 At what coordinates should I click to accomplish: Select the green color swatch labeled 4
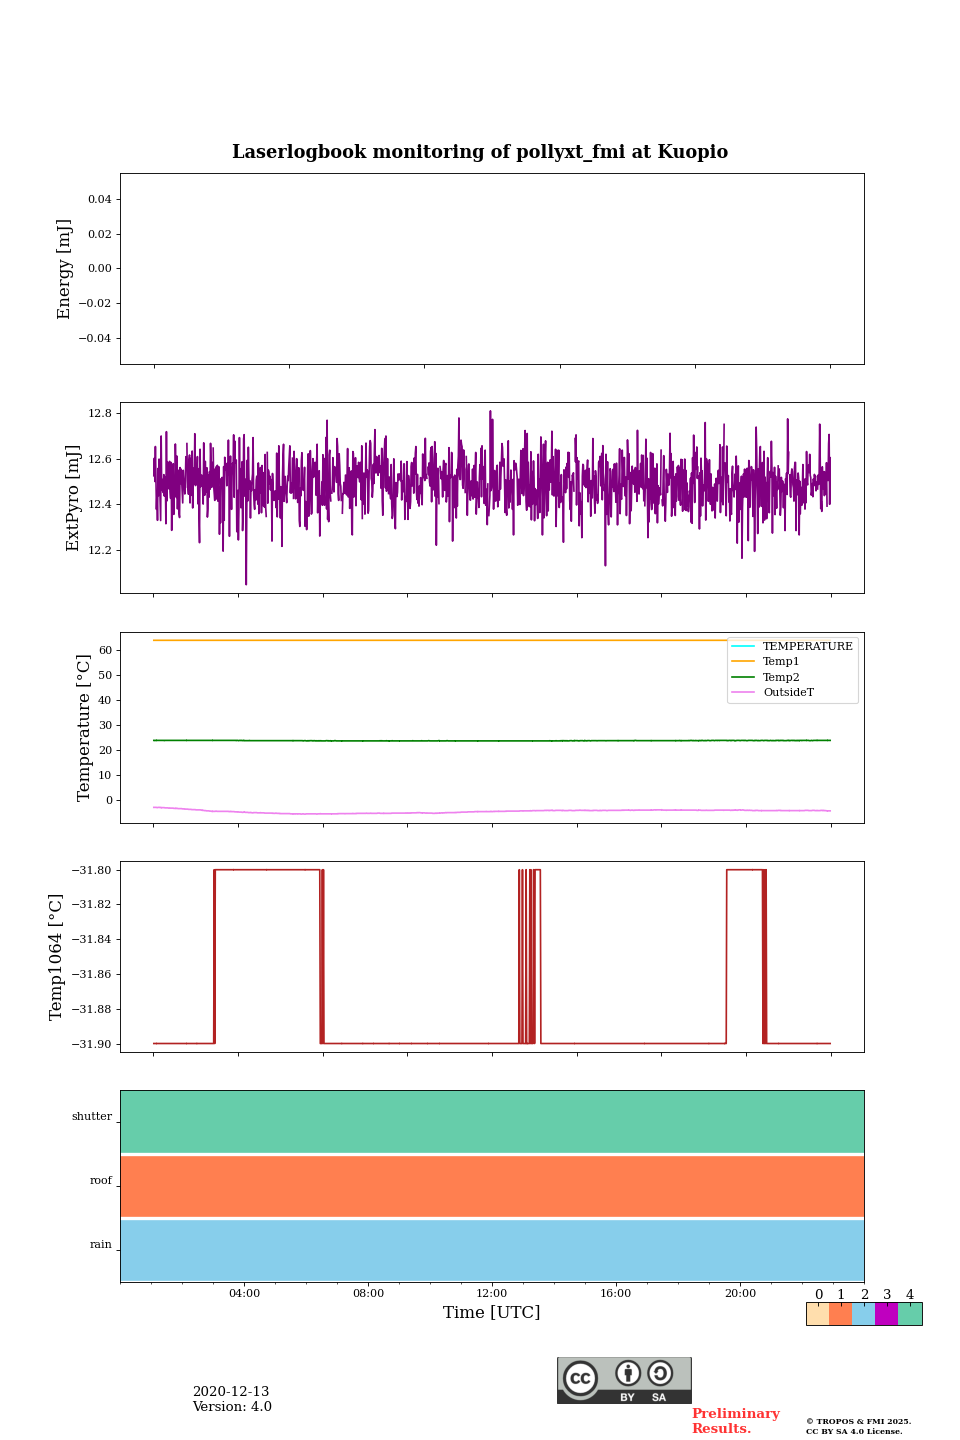(910, 1314)
